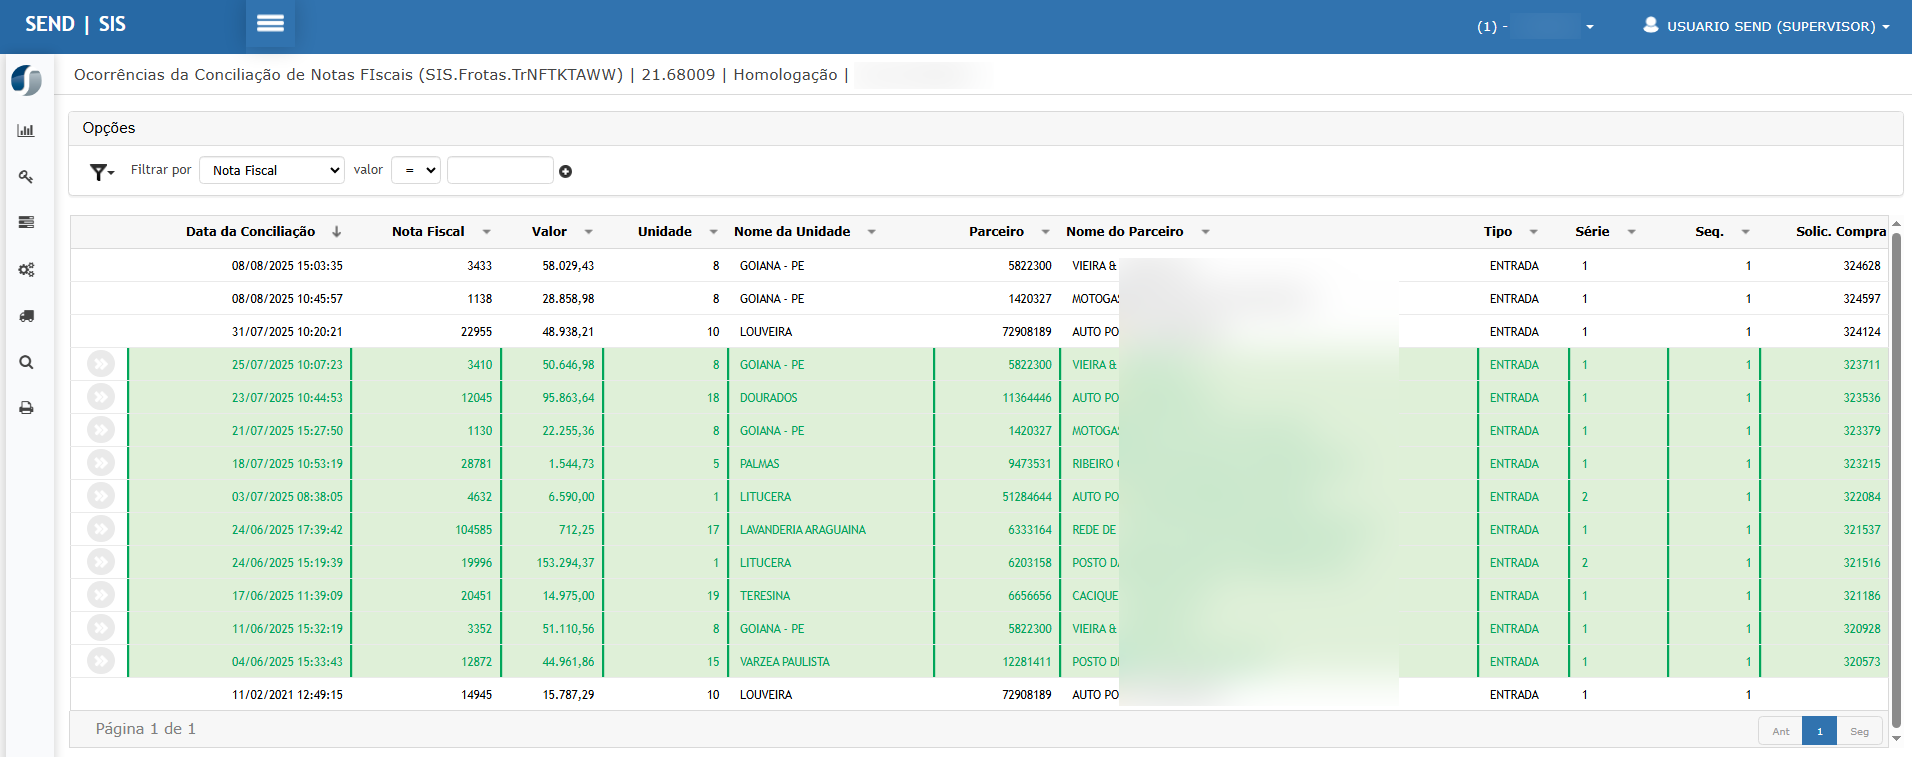Sort by Data da Conciliação column
Image resolution: width=1912 pixels, height=757 pixels.
(x=250, y=232)
